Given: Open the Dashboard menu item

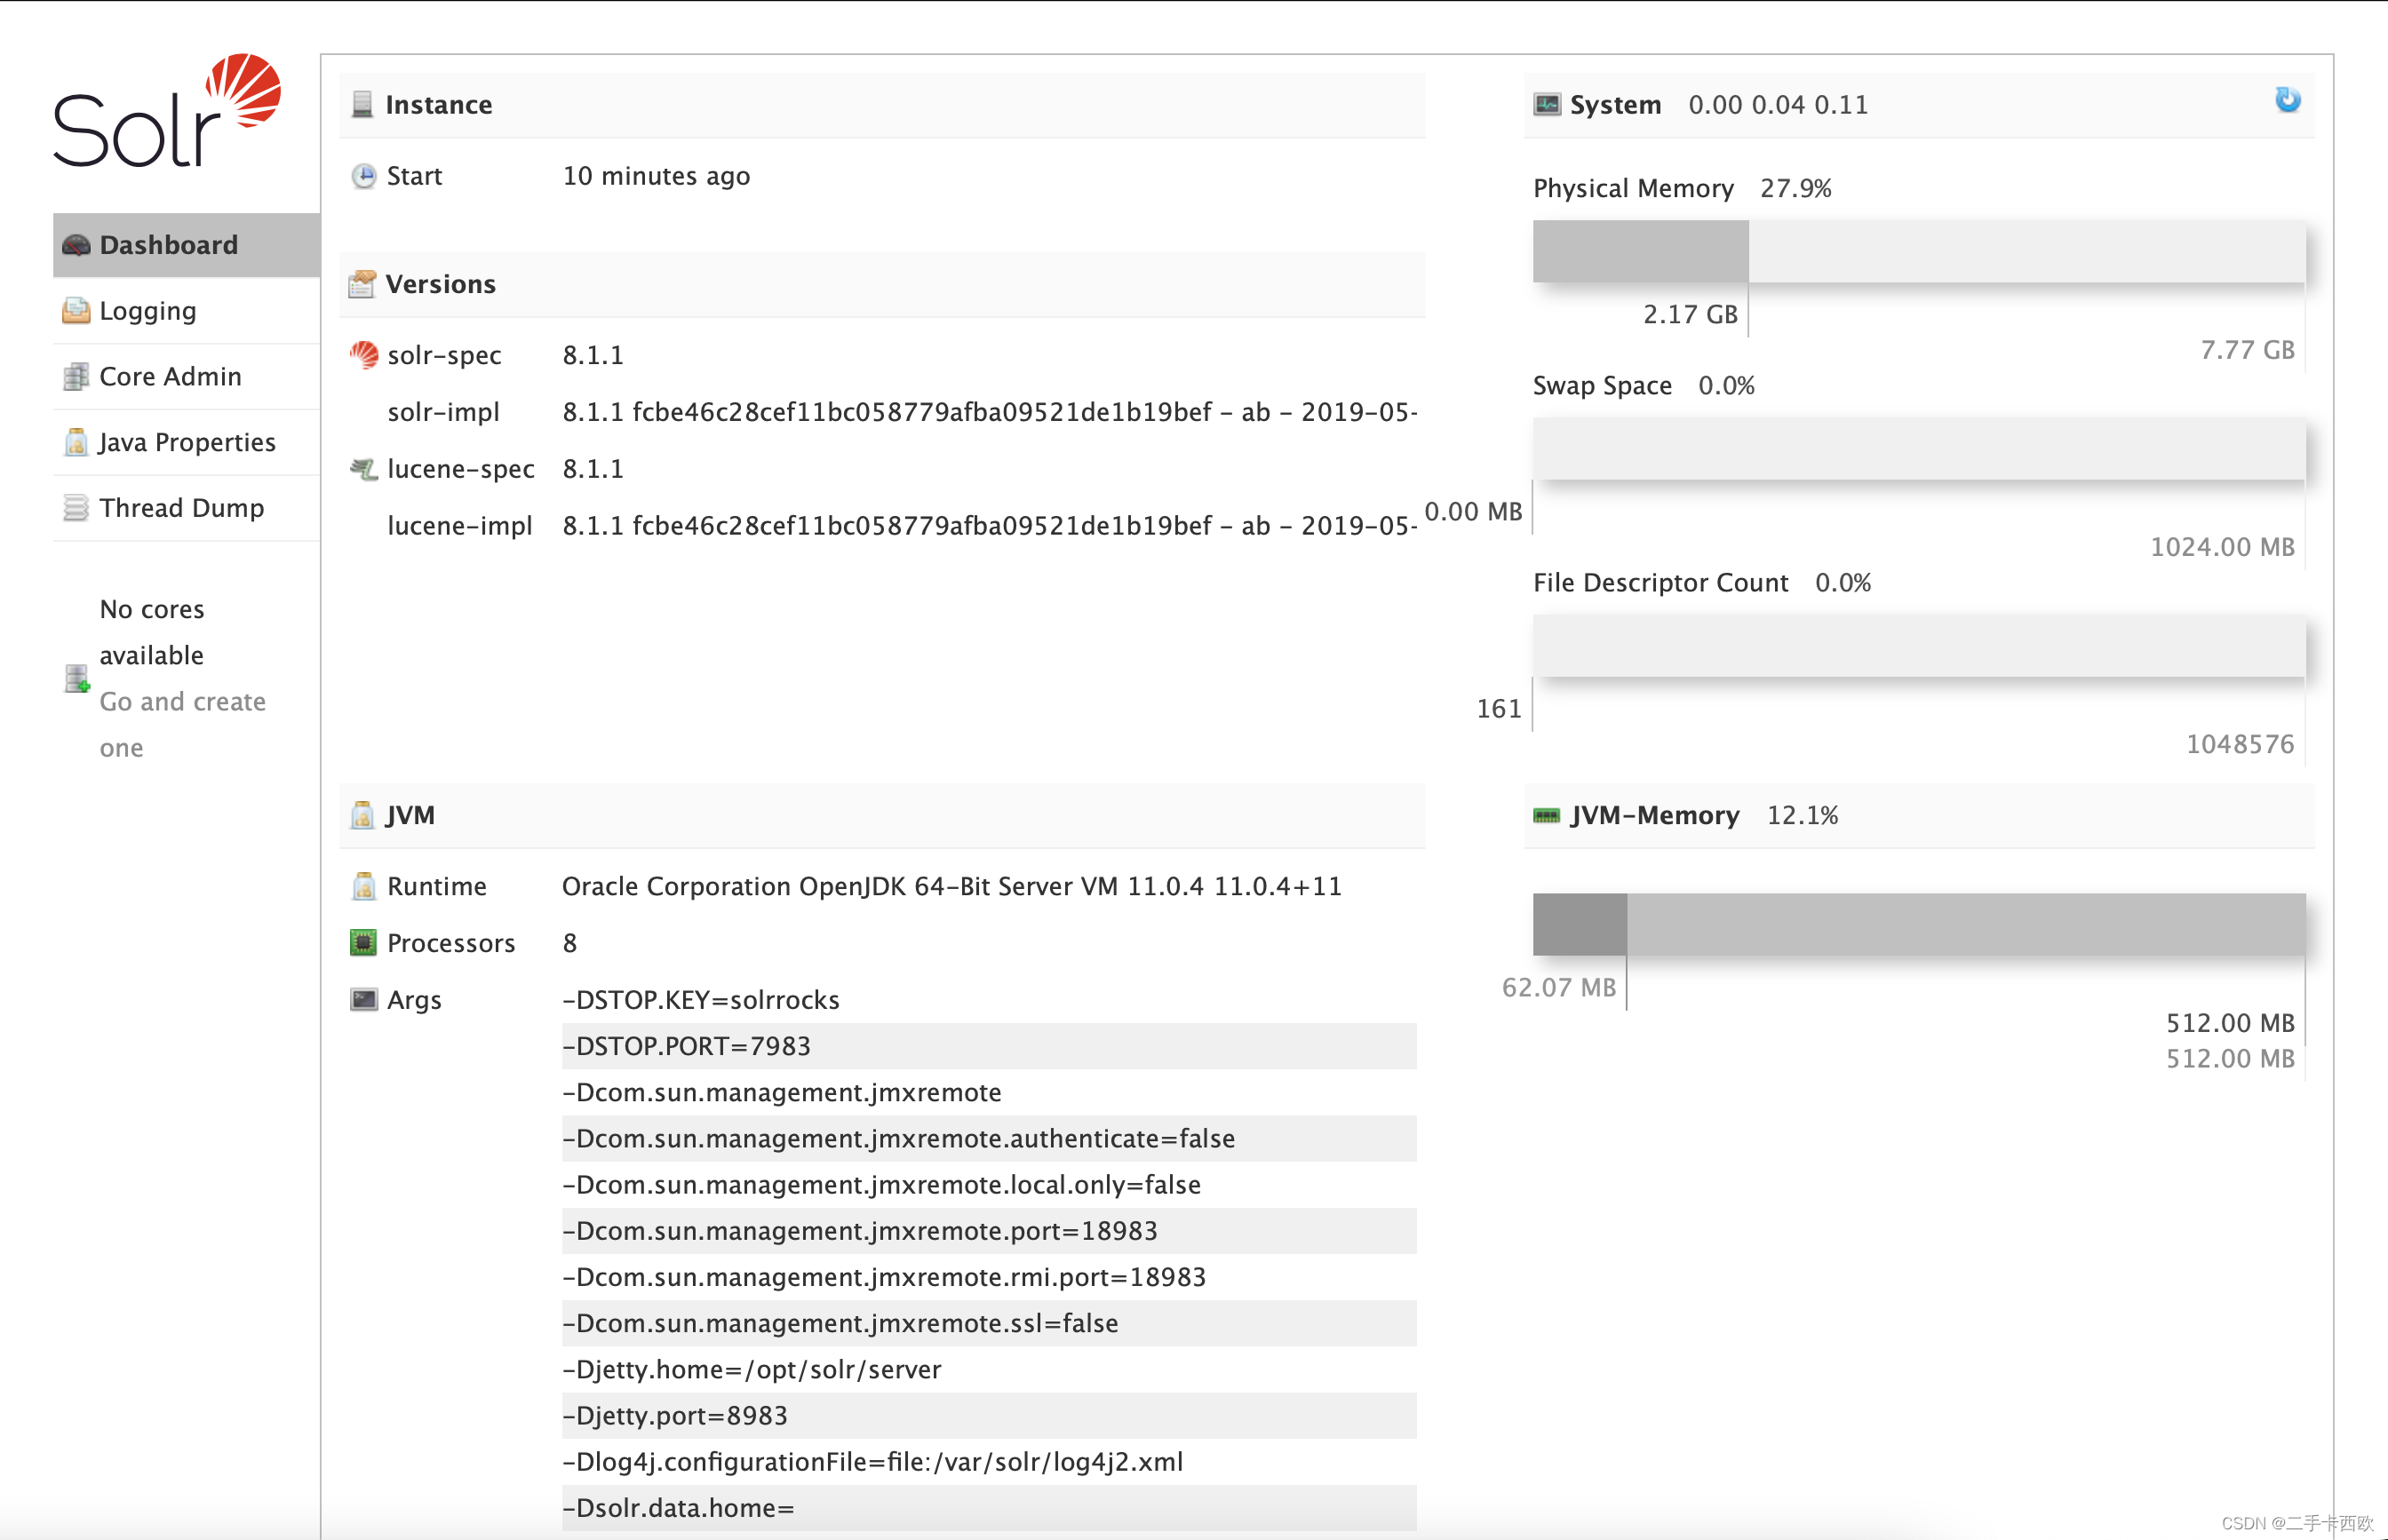Looking at the screenshot, I should click(x=187, y=245).
